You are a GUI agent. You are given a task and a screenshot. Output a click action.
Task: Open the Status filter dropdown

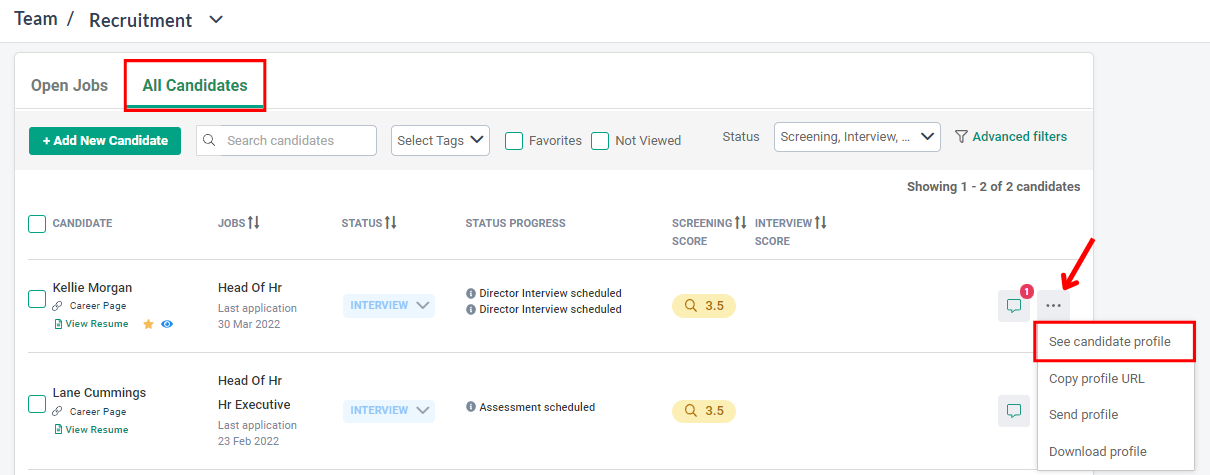857,137
